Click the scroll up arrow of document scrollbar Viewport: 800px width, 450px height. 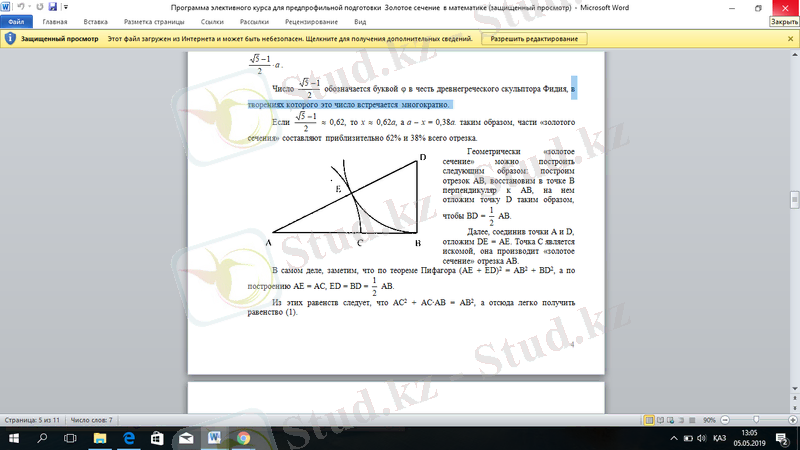[x=794, y=55]
